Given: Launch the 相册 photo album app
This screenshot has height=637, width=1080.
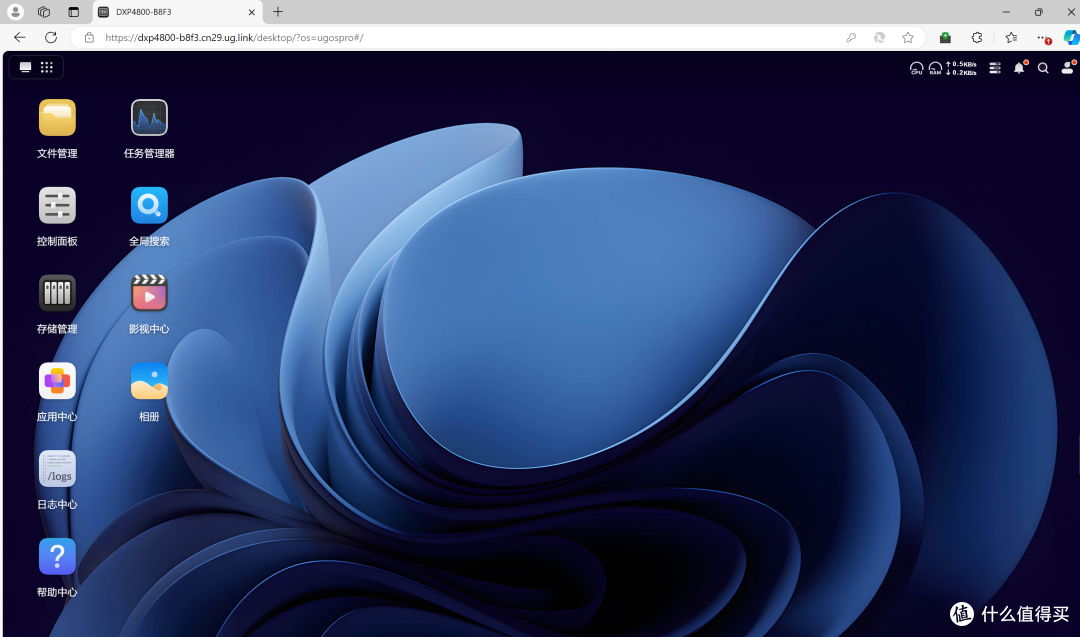Looking at the screenshot, I should click(x=149, y=381).
